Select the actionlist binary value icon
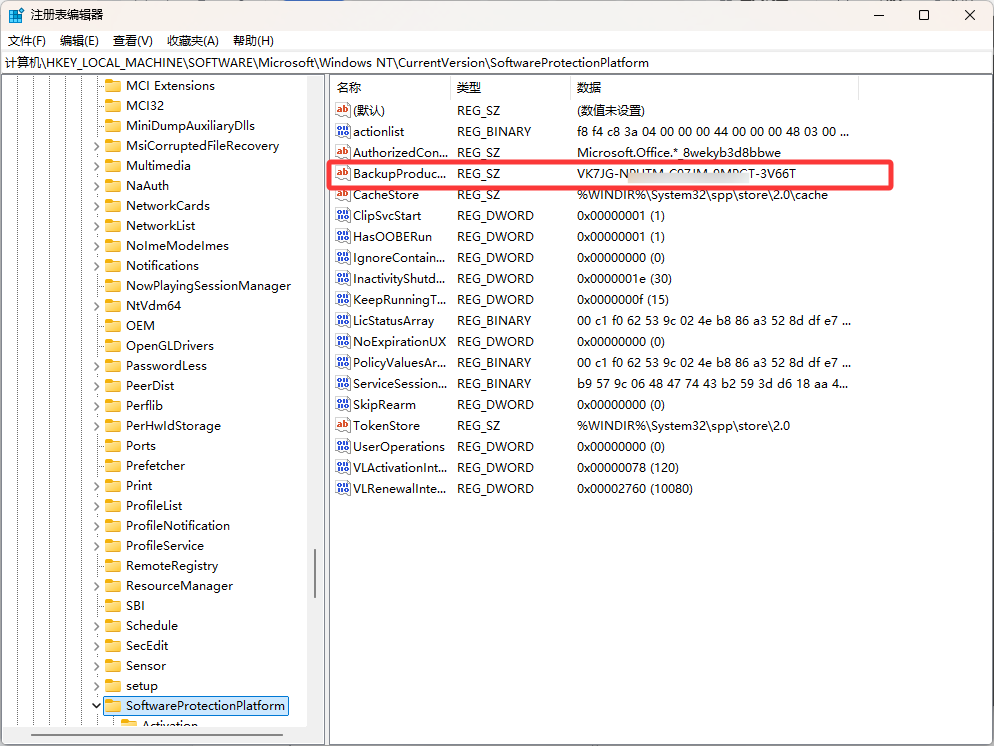Viewport: 994px width, 746px height. [343, 132]
